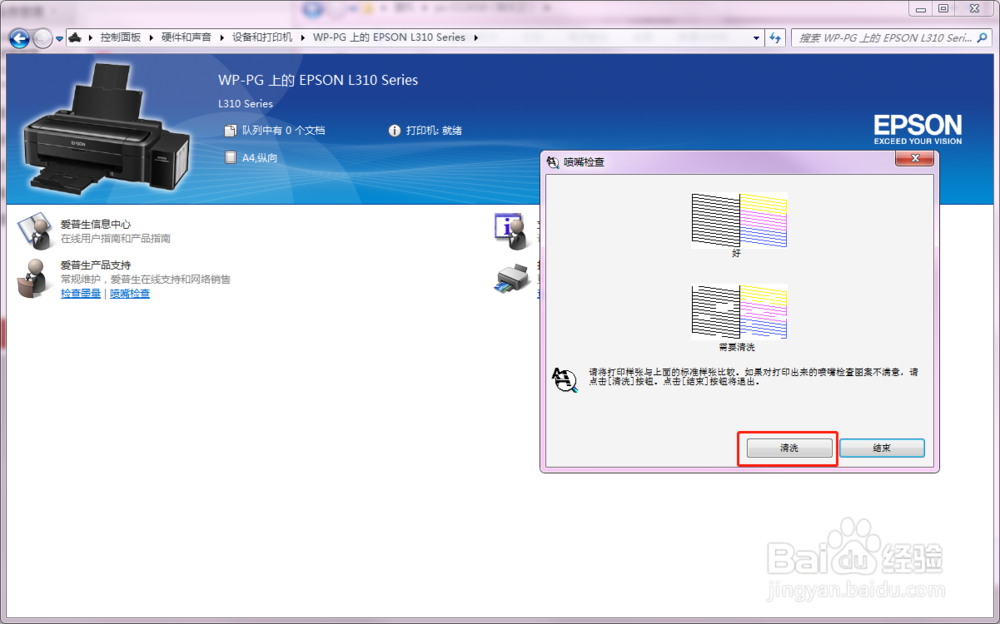Click the info person icon left of the dialog
Image resolution: width=1000 pixels, height=624 pixels.
pyautogui.click(x=511, y=230)
